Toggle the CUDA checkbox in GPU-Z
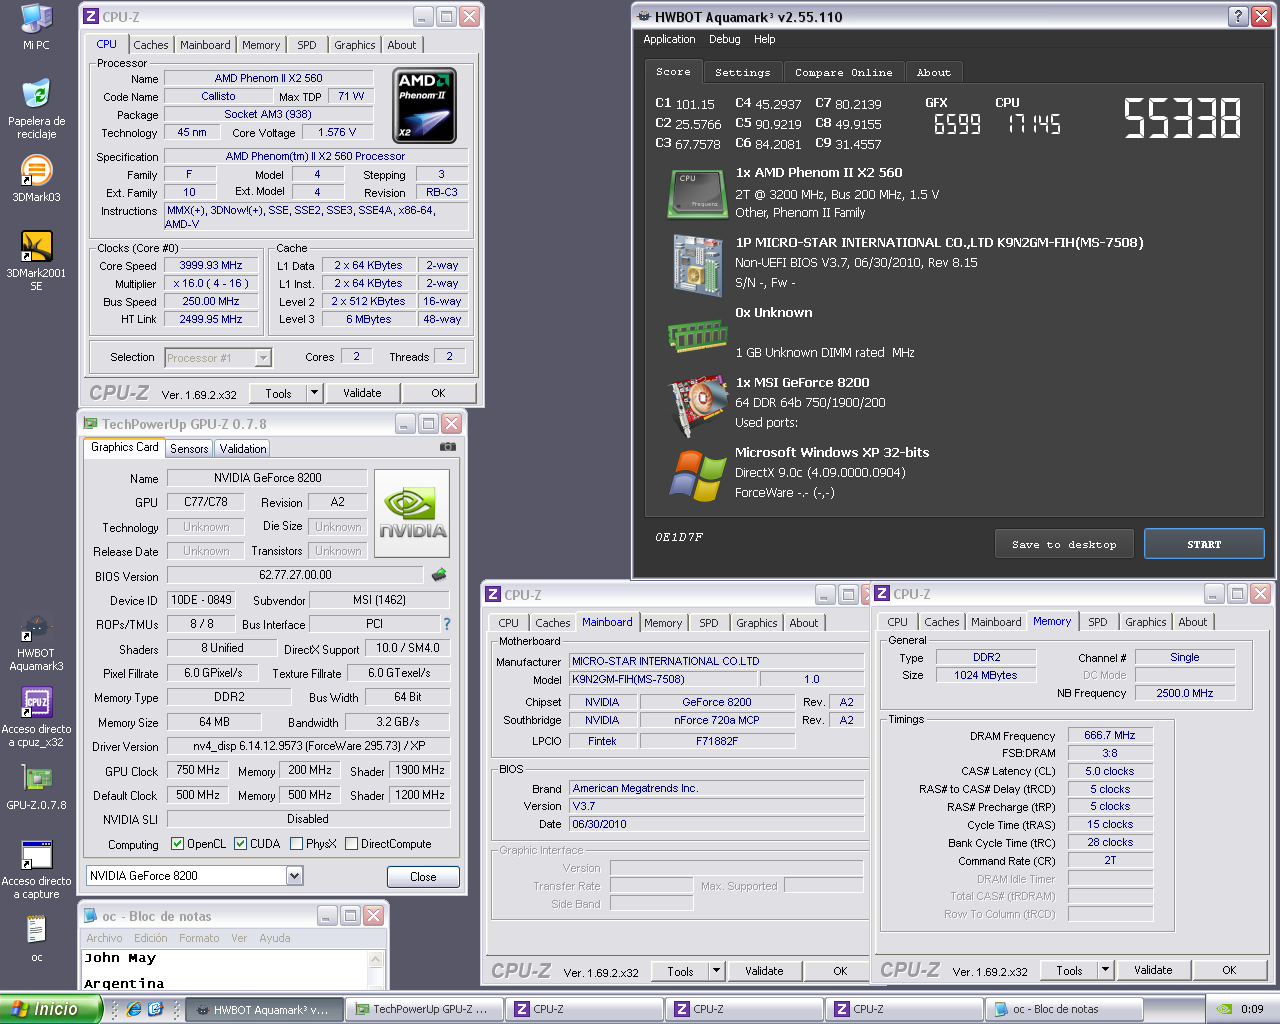 tap(240, 844)
